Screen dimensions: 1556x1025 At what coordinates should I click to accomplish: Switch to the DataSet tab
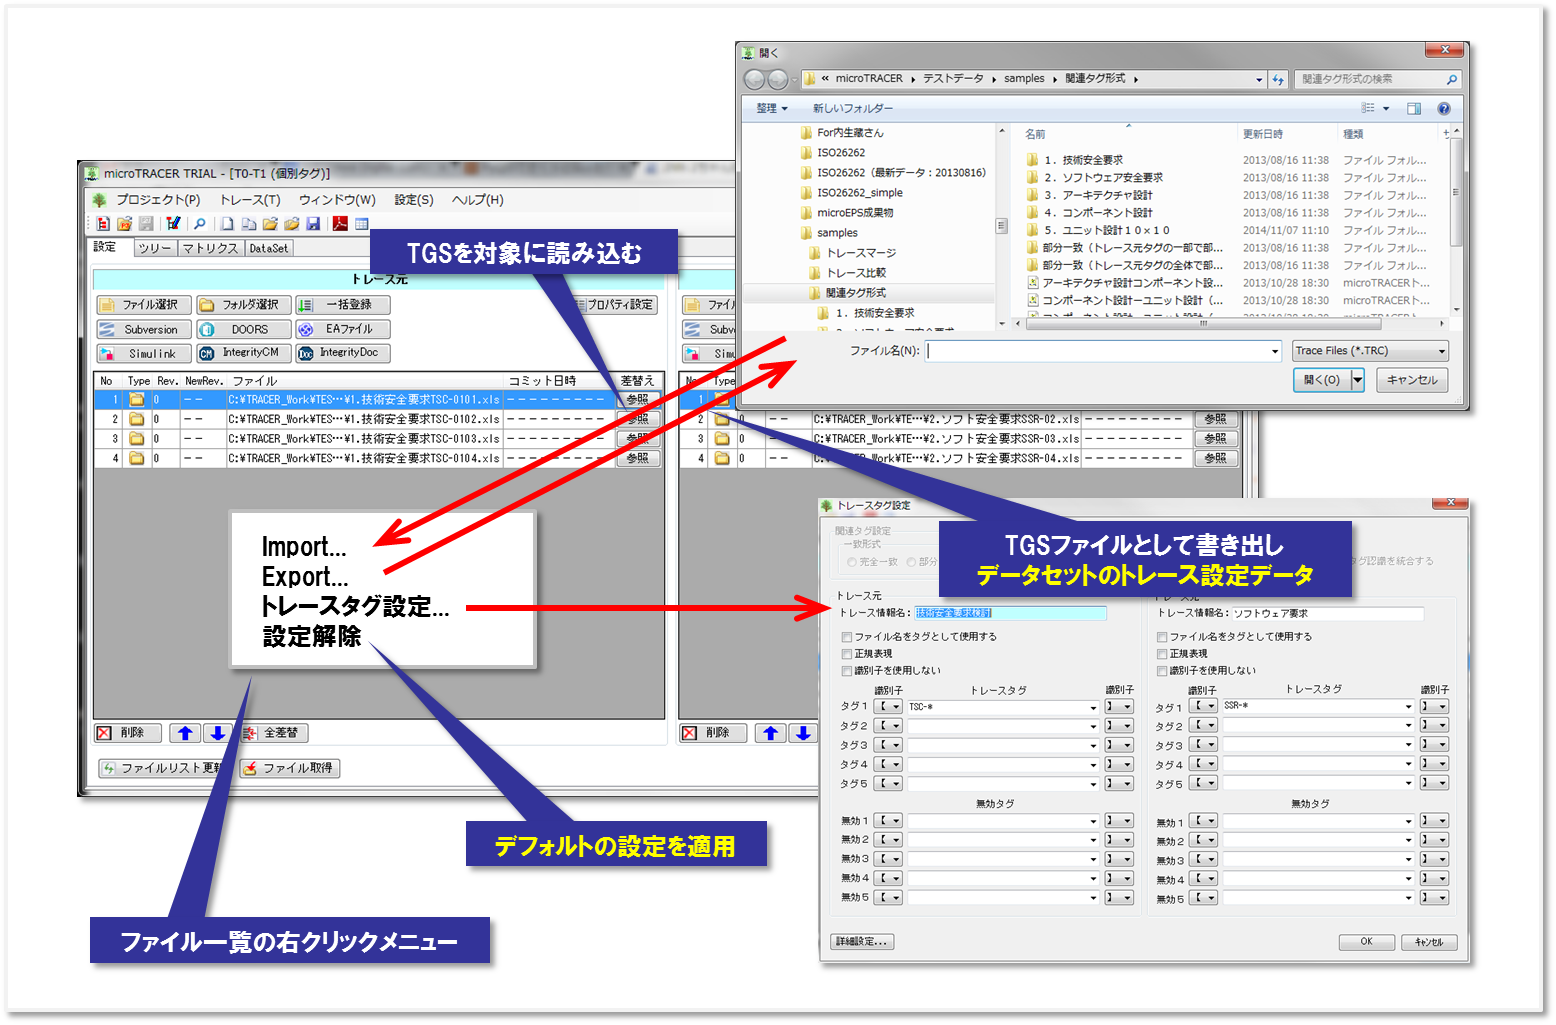(268, 248)
